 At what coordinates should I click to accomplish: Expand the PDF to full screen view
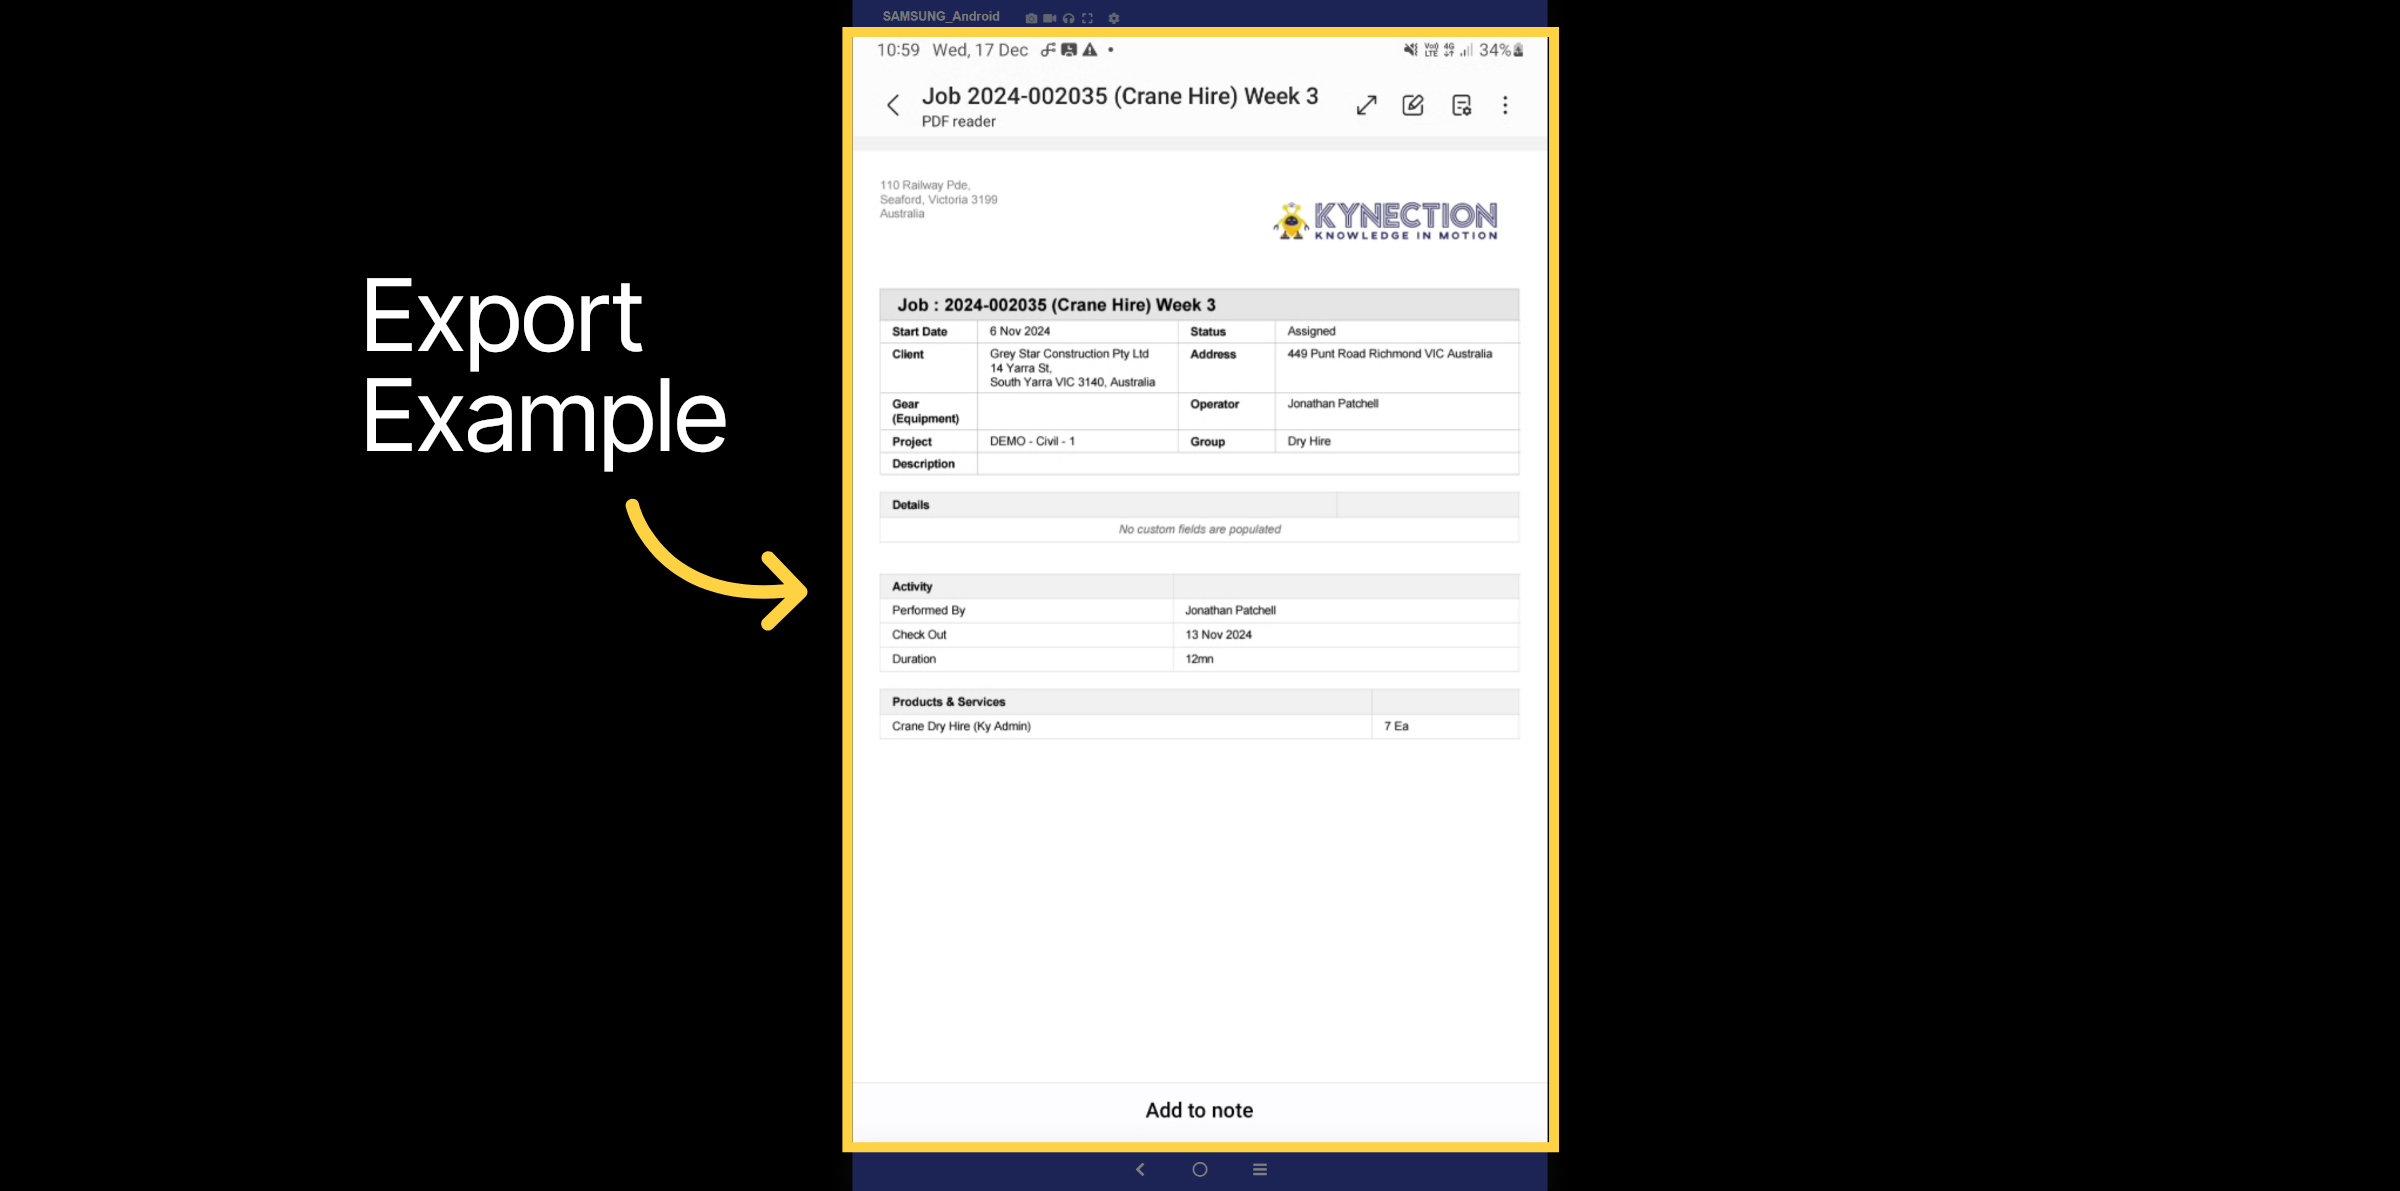tap(1366, 105)
